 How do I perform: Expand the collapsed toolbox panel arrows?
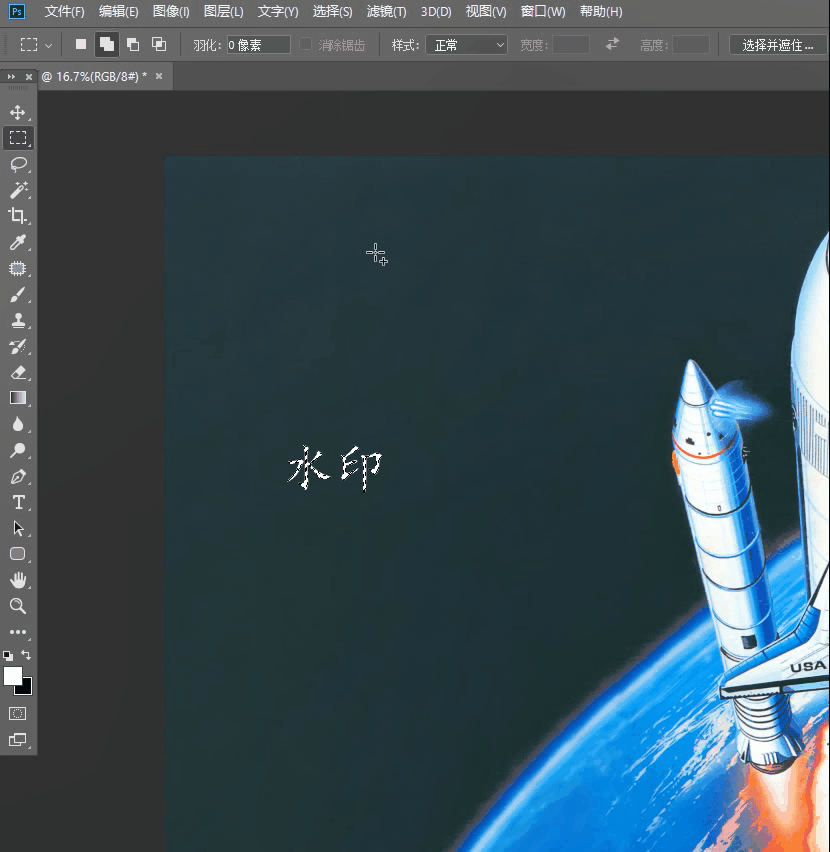coord(11,77)
